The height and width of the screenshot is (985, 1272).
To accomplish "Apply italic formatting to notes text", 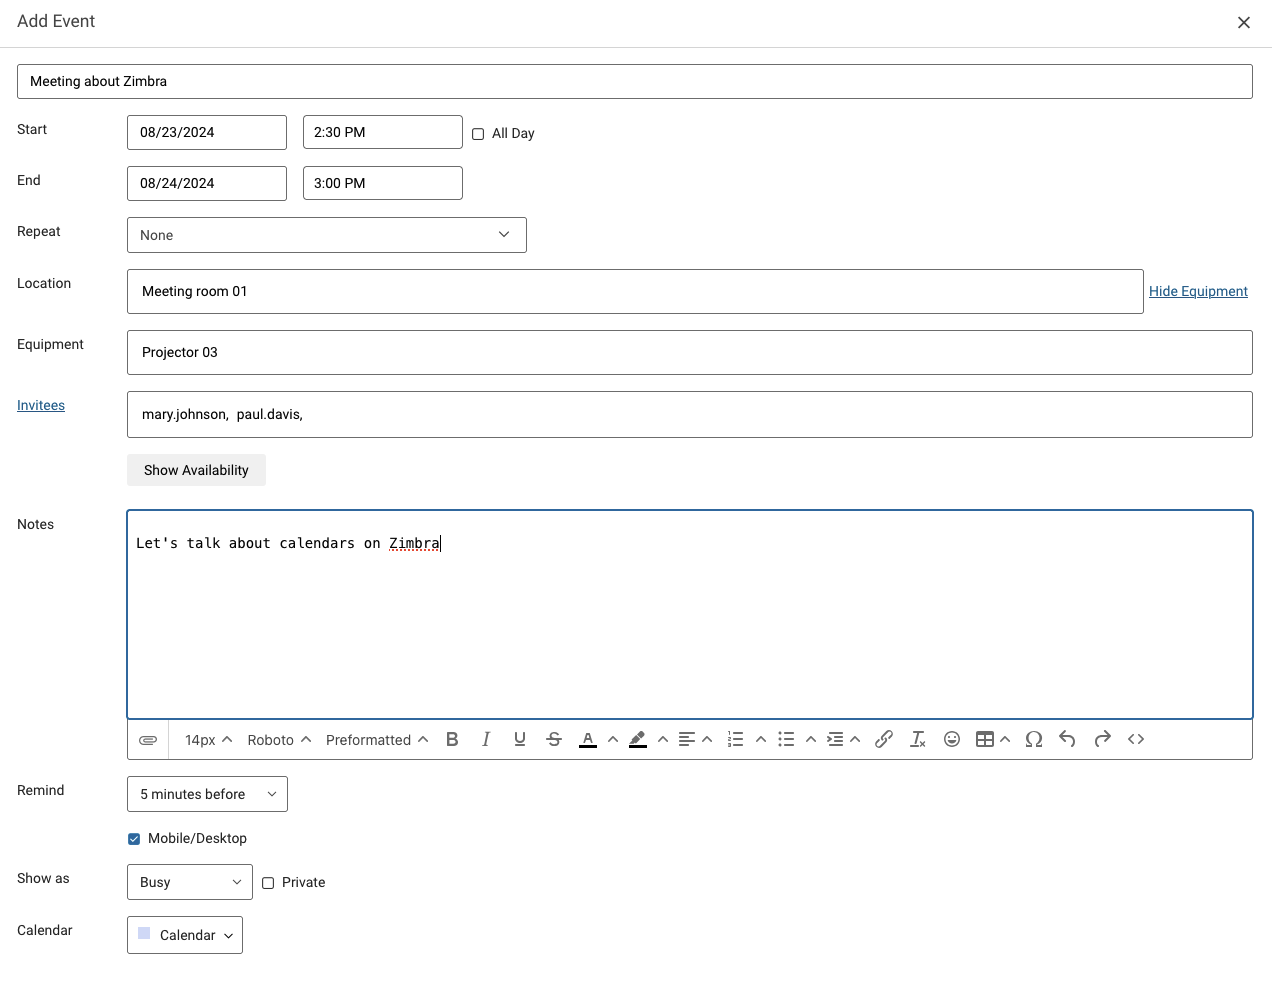I will [x=486, y=739].
